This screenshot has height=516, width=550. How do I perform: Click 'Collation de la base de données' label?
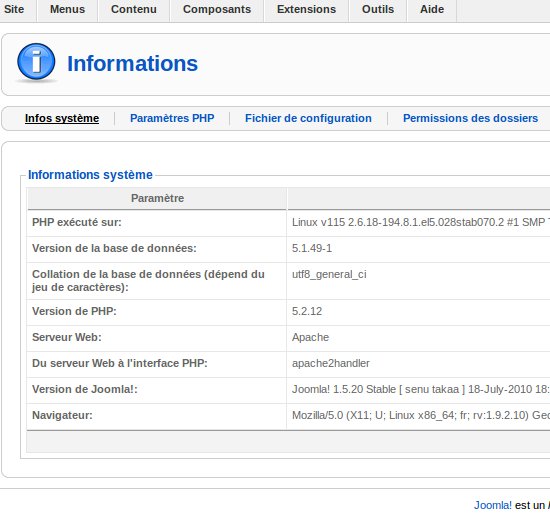tap(148, 281)
